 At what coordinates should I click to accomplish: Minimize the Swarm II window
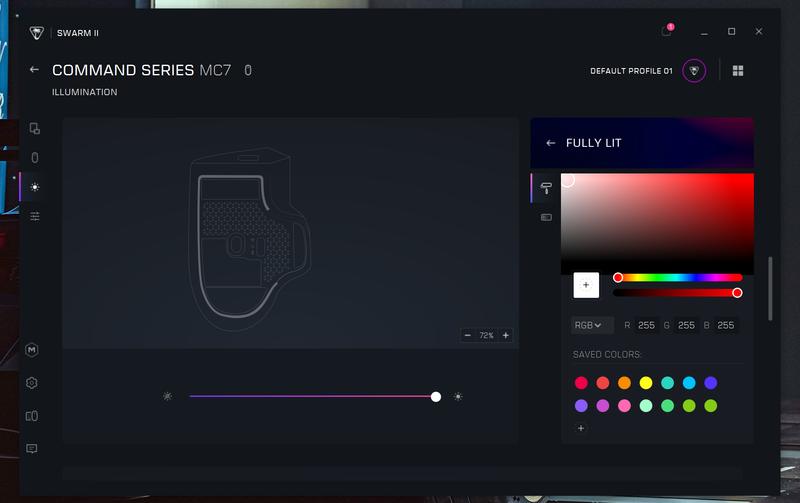pos(704,32)
